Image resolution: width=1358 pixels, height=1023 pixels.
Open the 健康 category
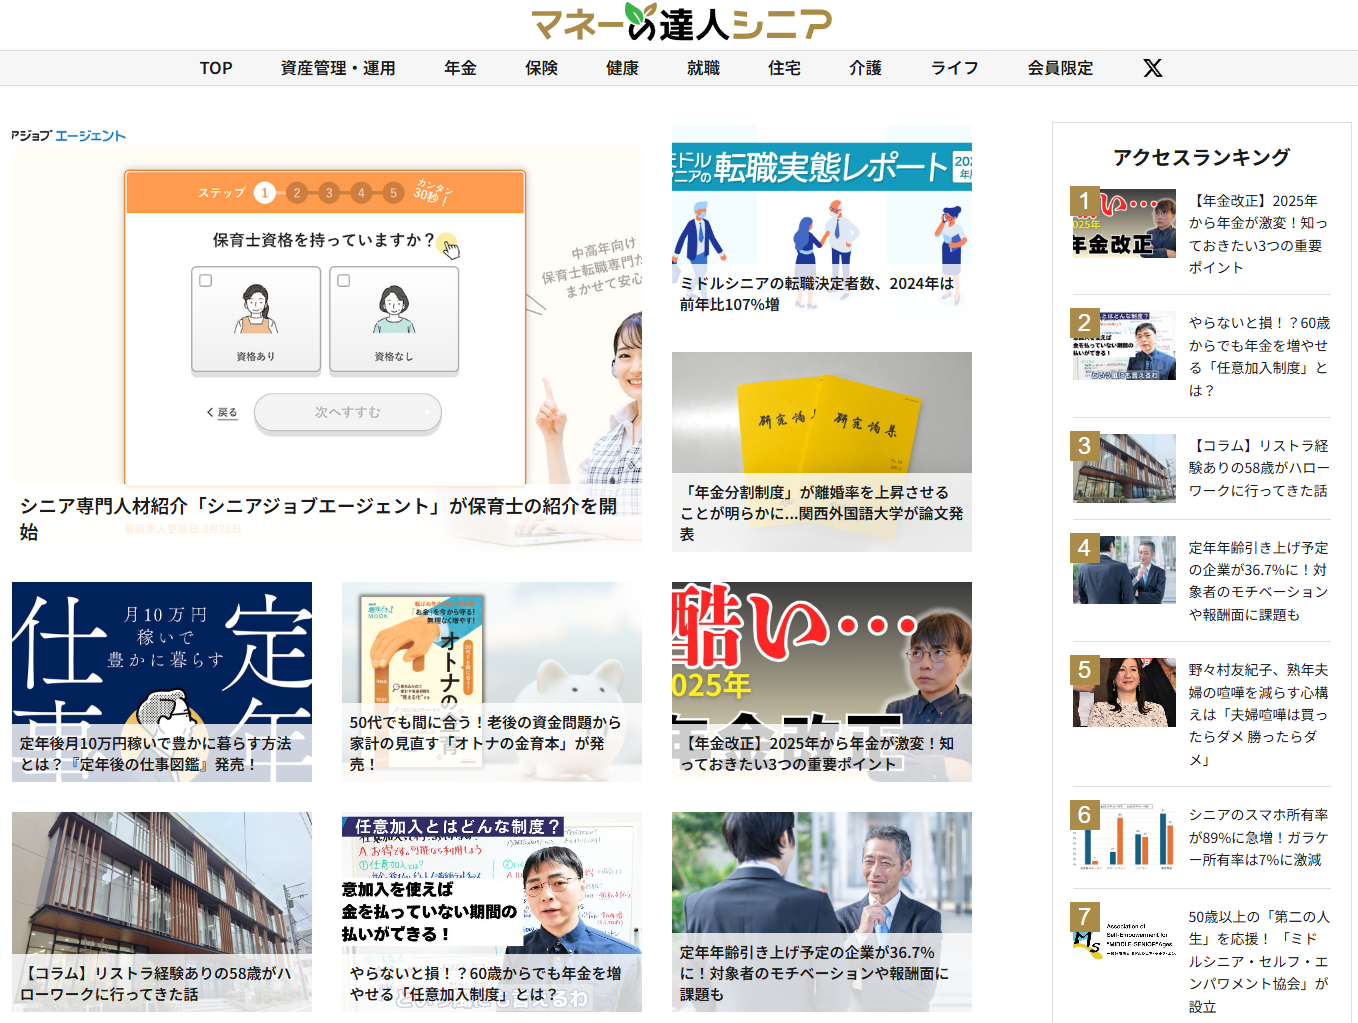click(x=622, y=68)
